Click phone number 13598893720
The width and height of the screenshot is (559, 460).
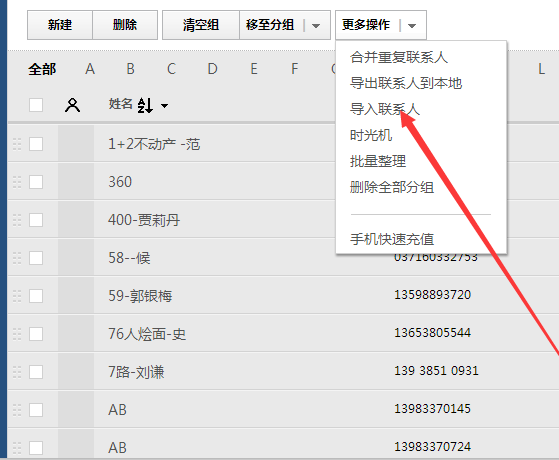click(x=432, y=295)
